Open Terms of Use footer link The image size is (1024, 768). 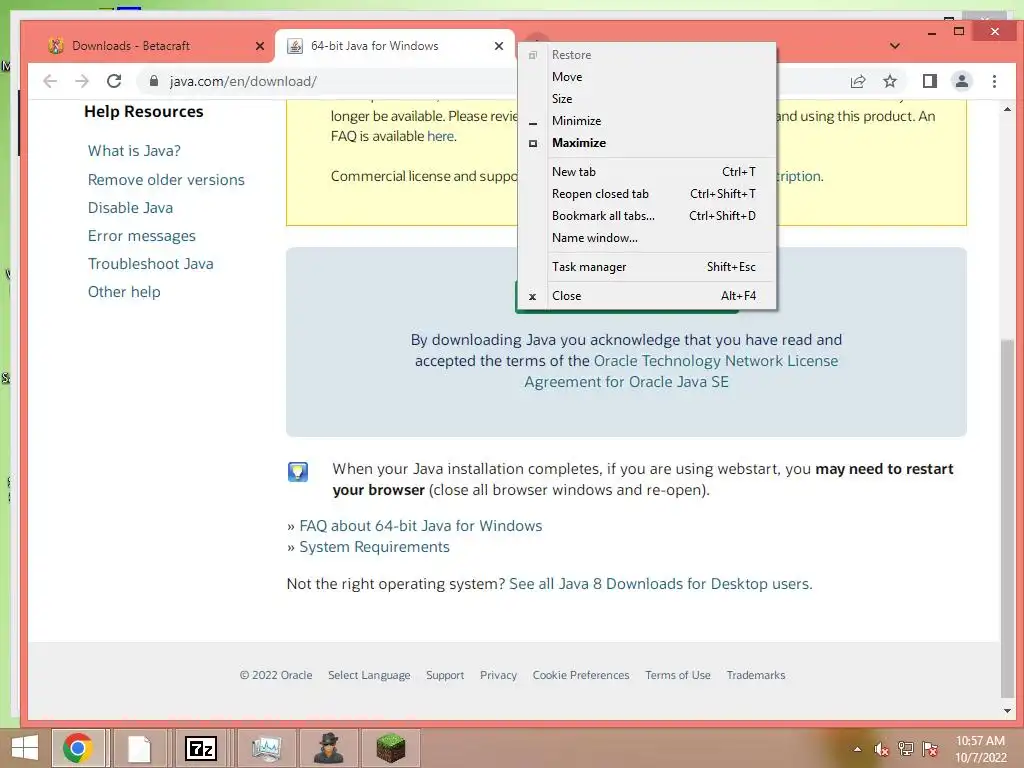coord(678,675)
